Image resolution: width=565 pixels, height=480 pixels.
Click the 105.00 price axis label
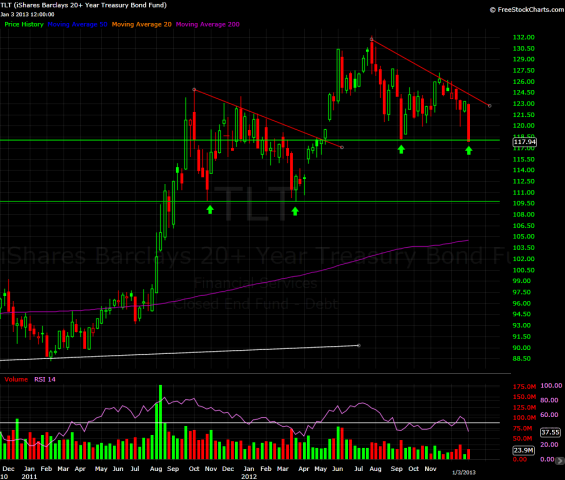(524, 236)
